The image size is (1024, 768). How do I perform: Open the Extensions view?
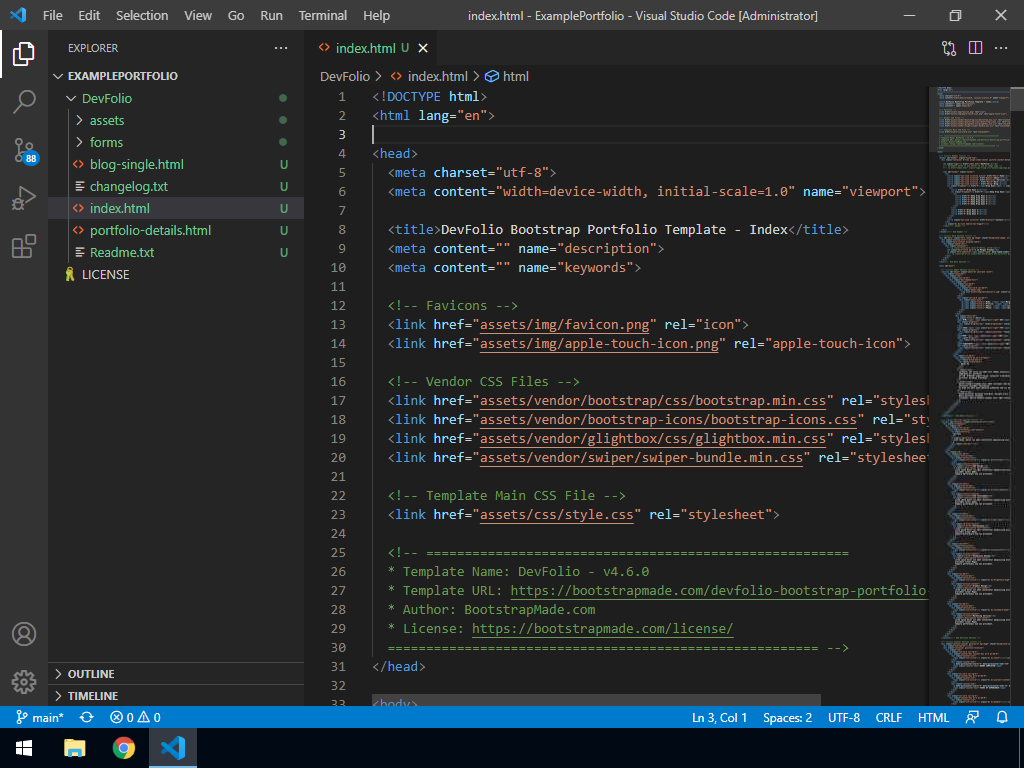[24, 246]
